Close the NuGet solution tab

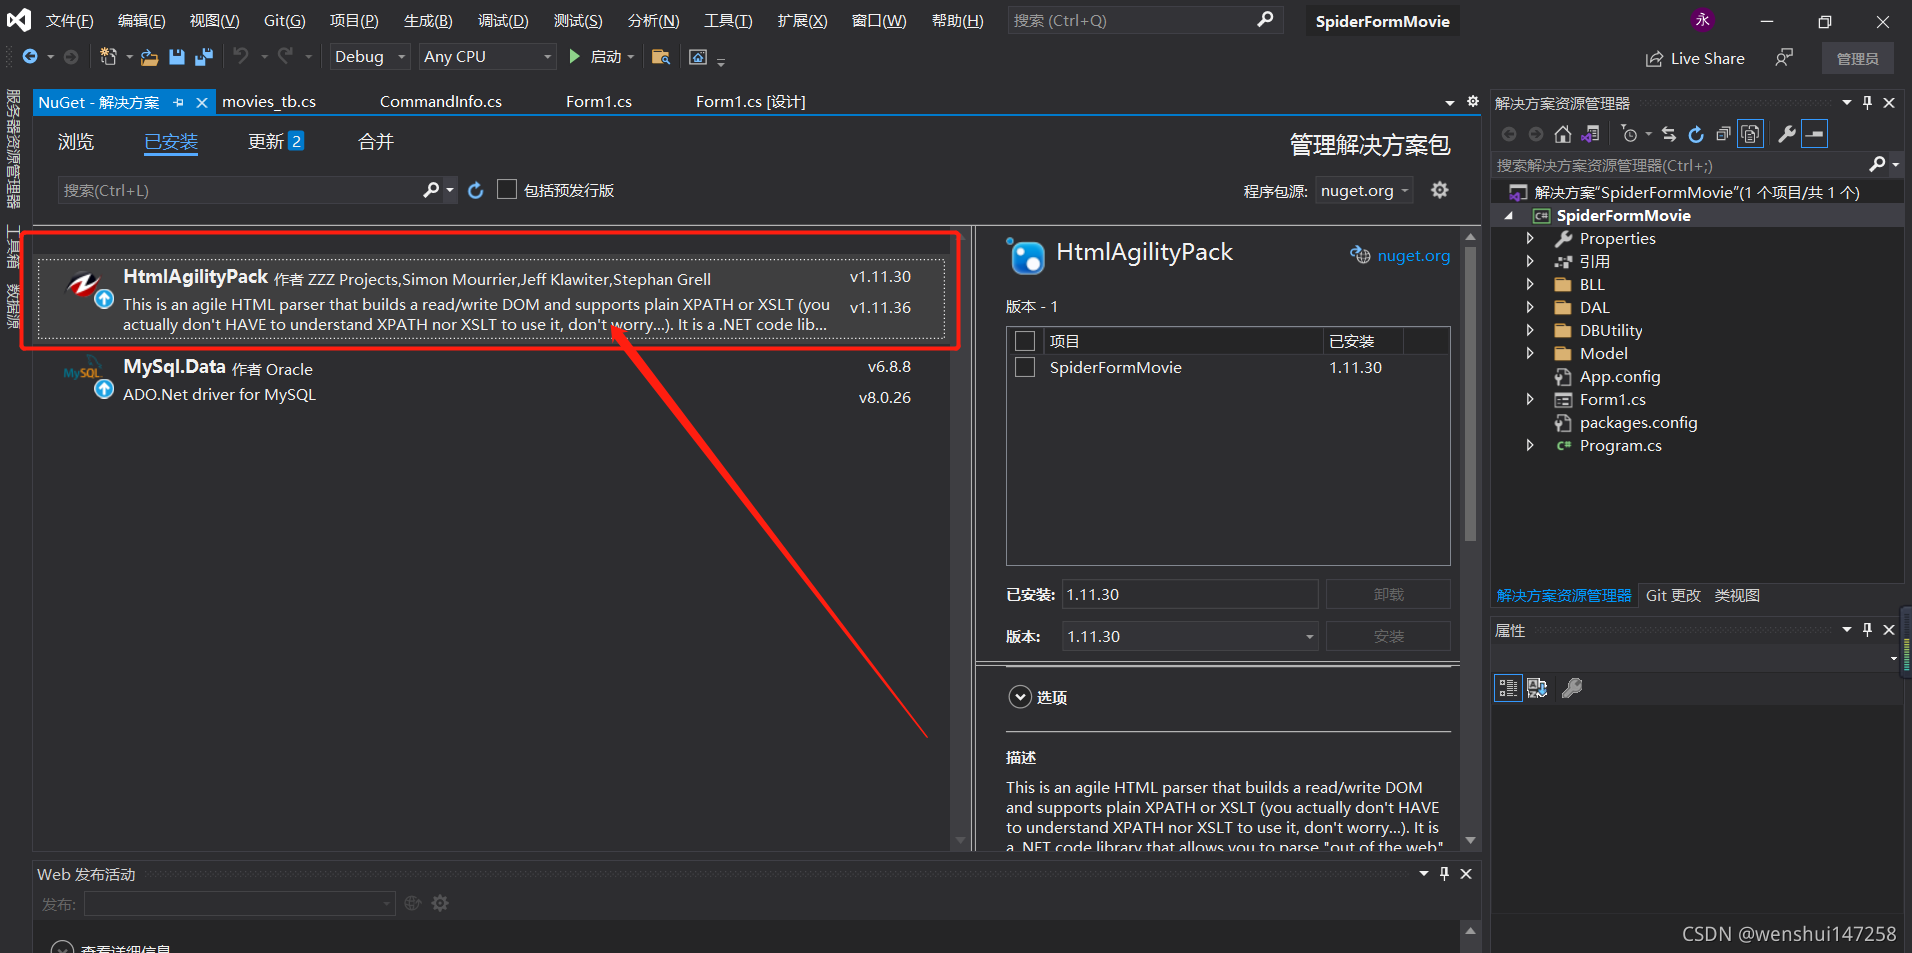(201, 102)
